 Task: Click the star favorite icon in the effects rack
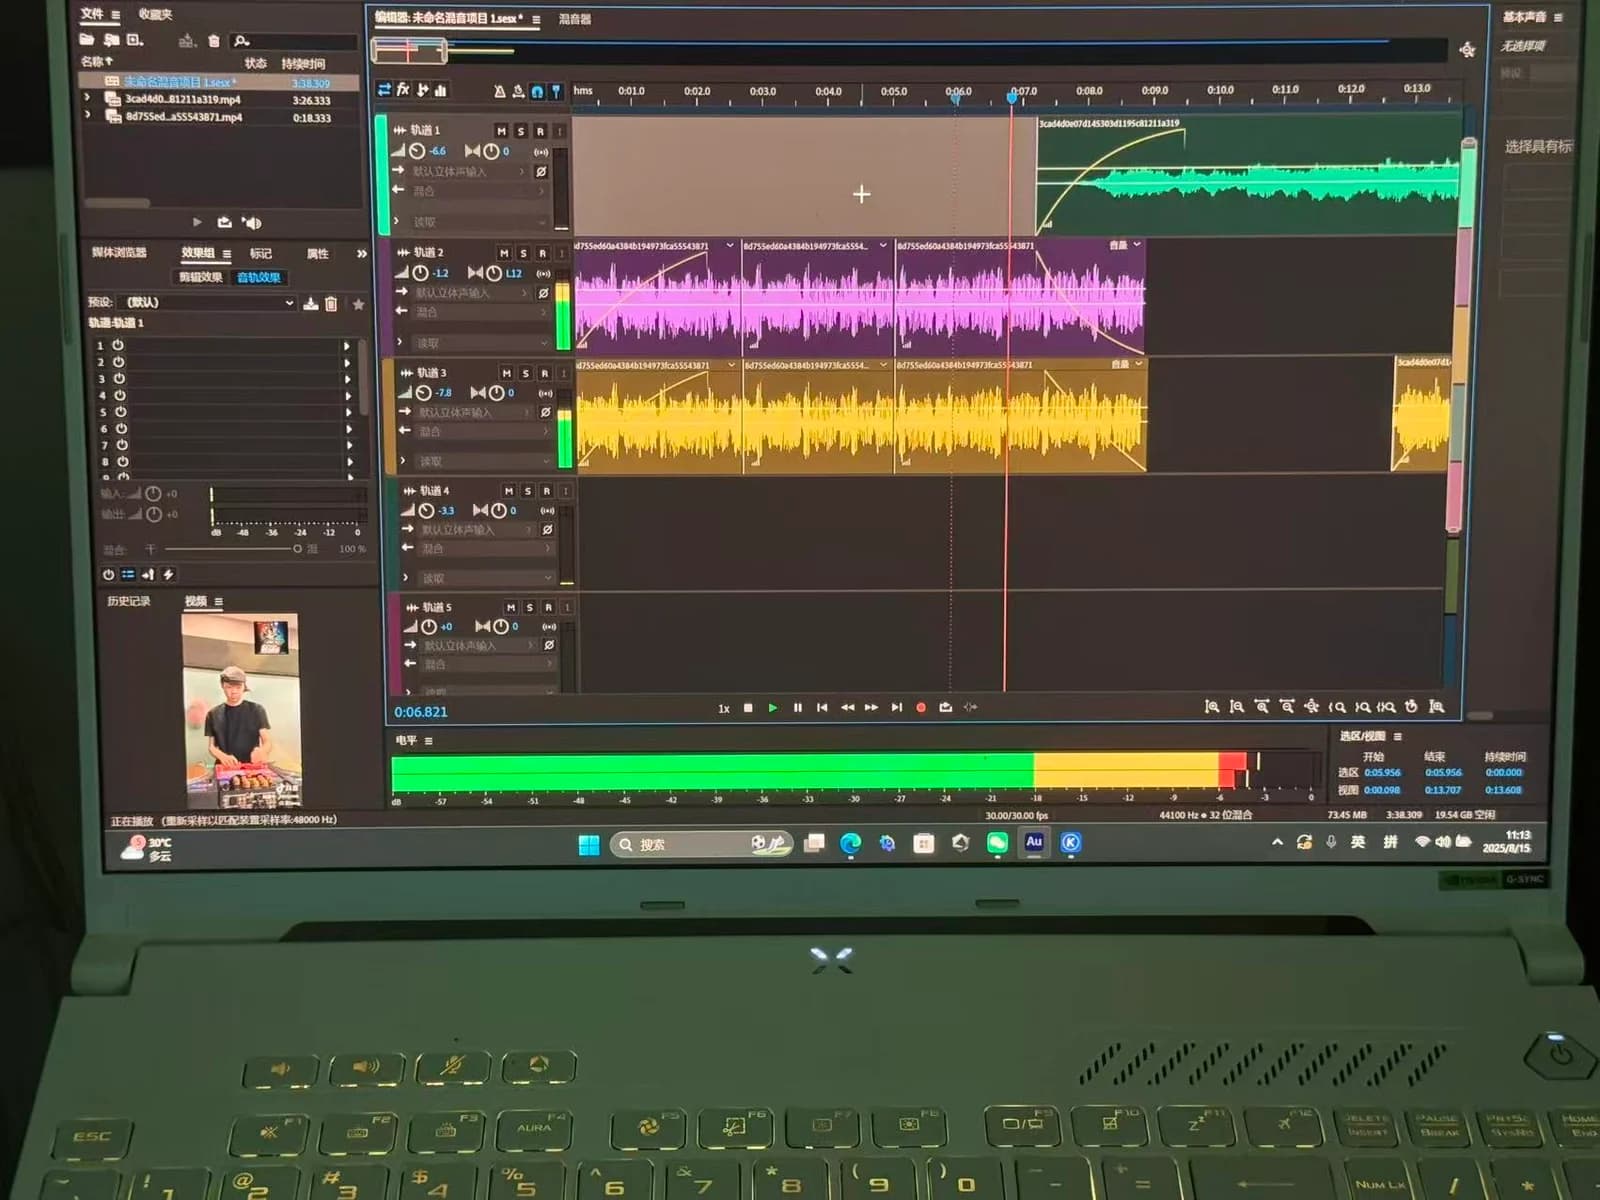click(358, 304)
